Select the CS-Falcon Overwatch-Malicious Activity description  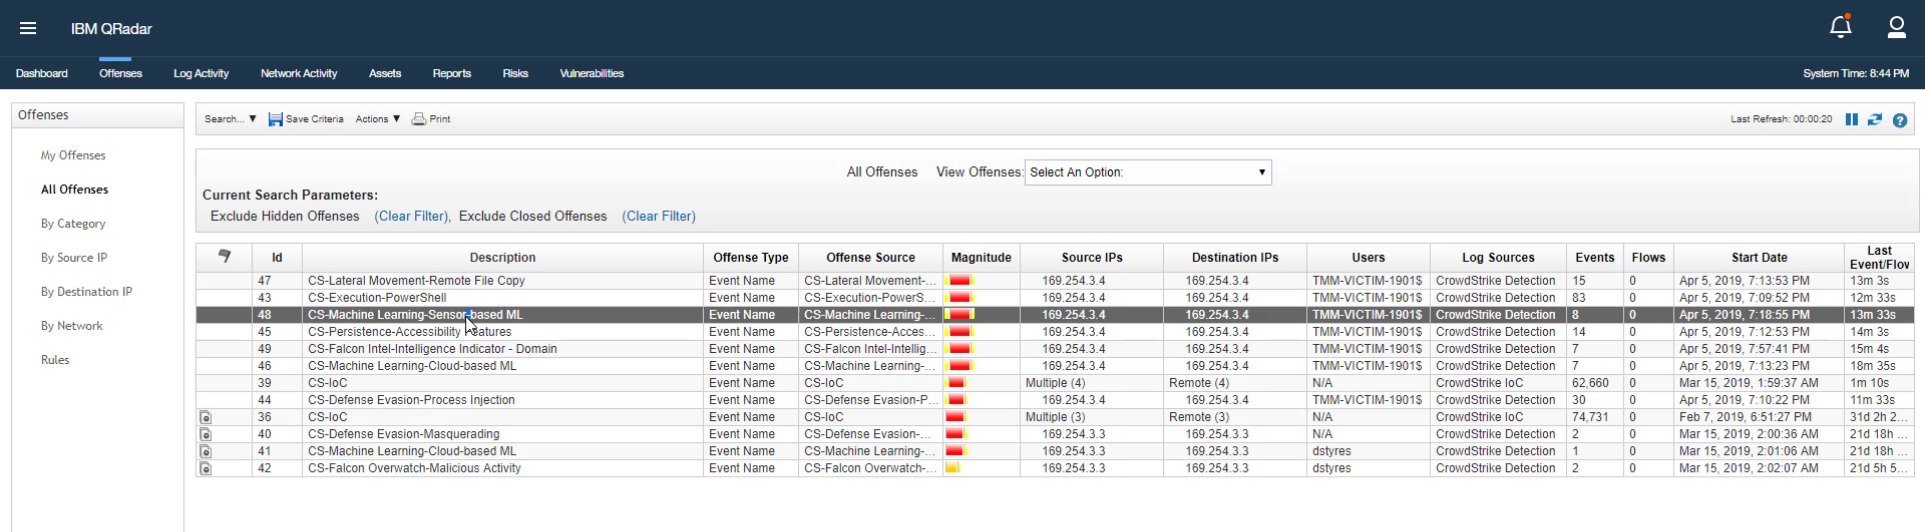[x=414, y=468]
